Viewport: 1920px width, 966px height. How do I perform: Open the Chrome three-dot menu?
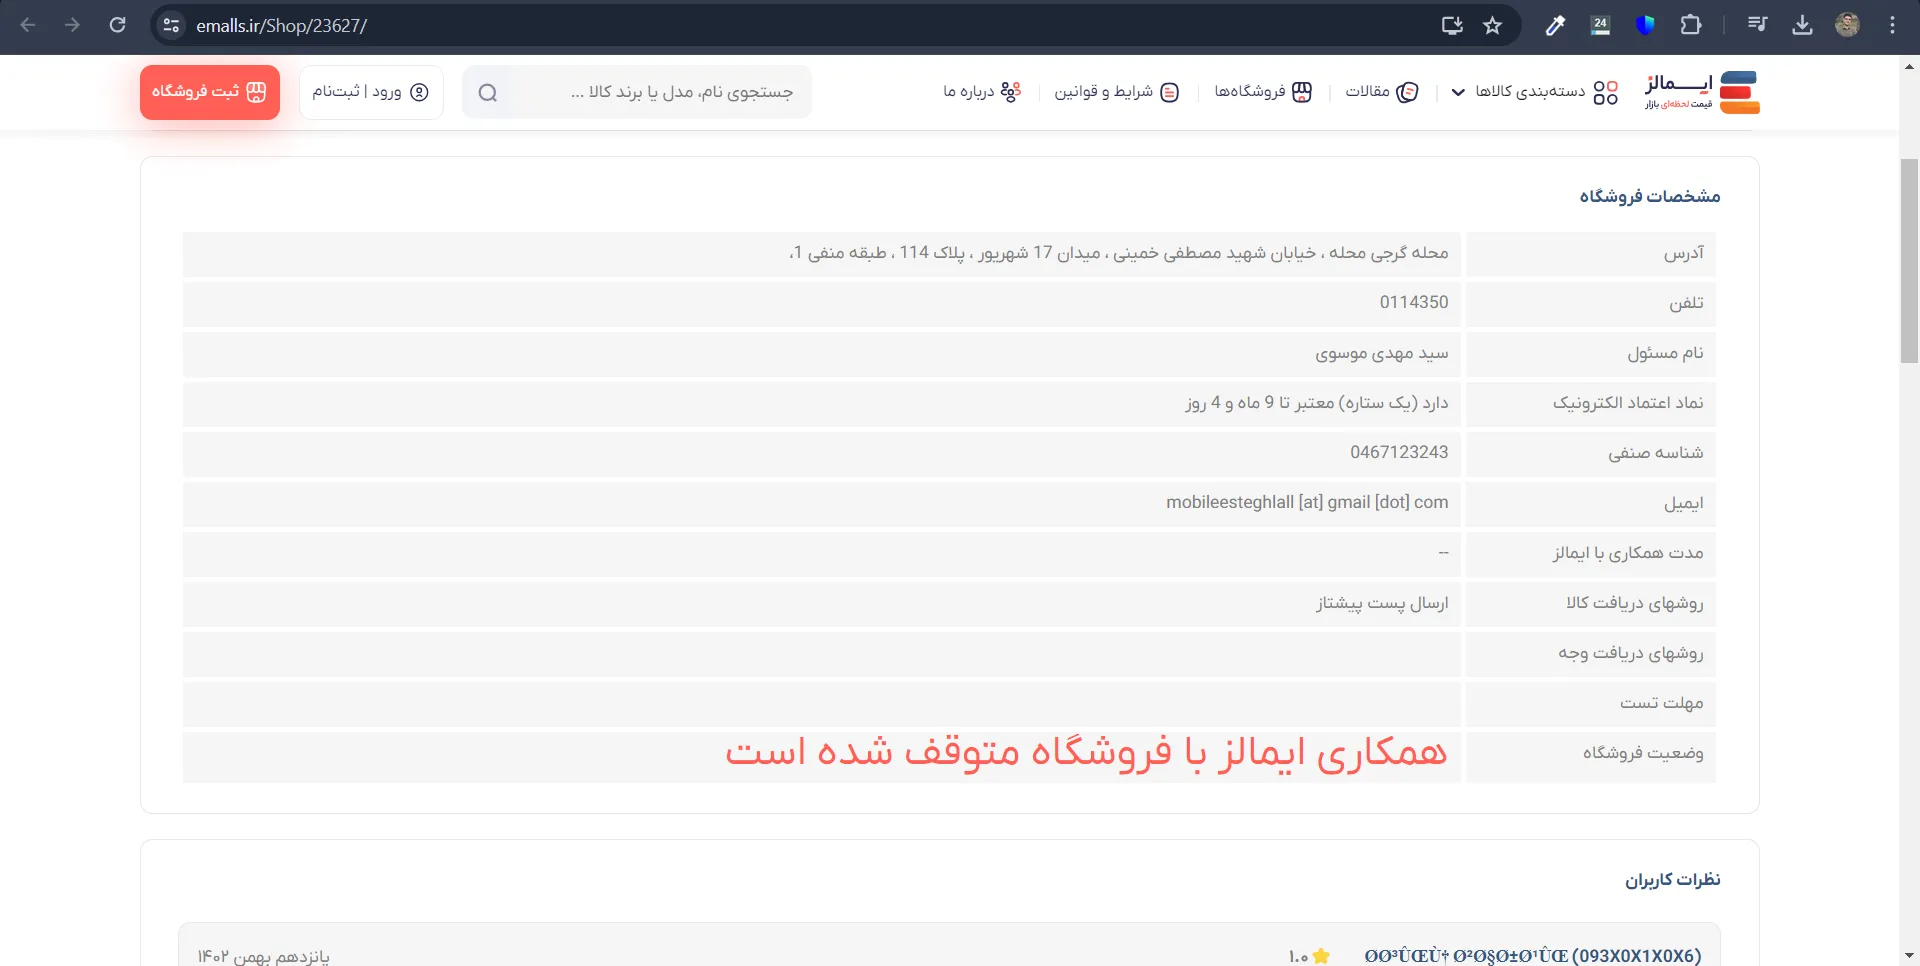pos(1893,25)
